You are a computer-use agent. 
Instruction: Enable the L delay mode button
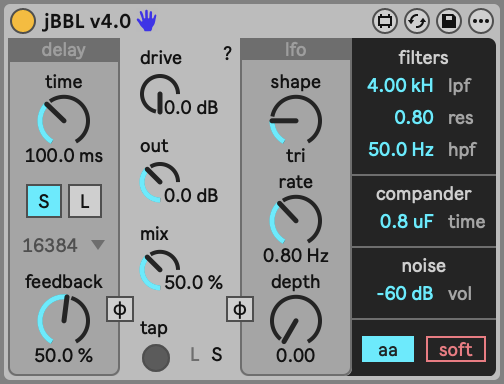tap(85, 201)
